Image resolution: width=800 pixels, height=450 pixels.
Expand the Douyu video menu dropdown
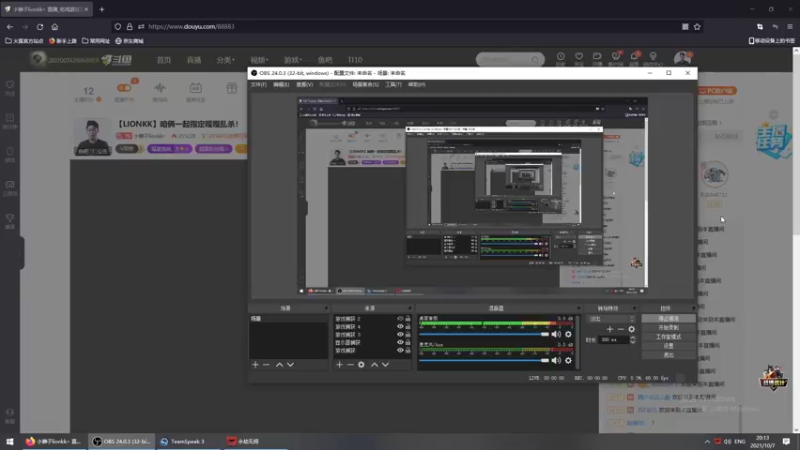(x=259, y=60)
